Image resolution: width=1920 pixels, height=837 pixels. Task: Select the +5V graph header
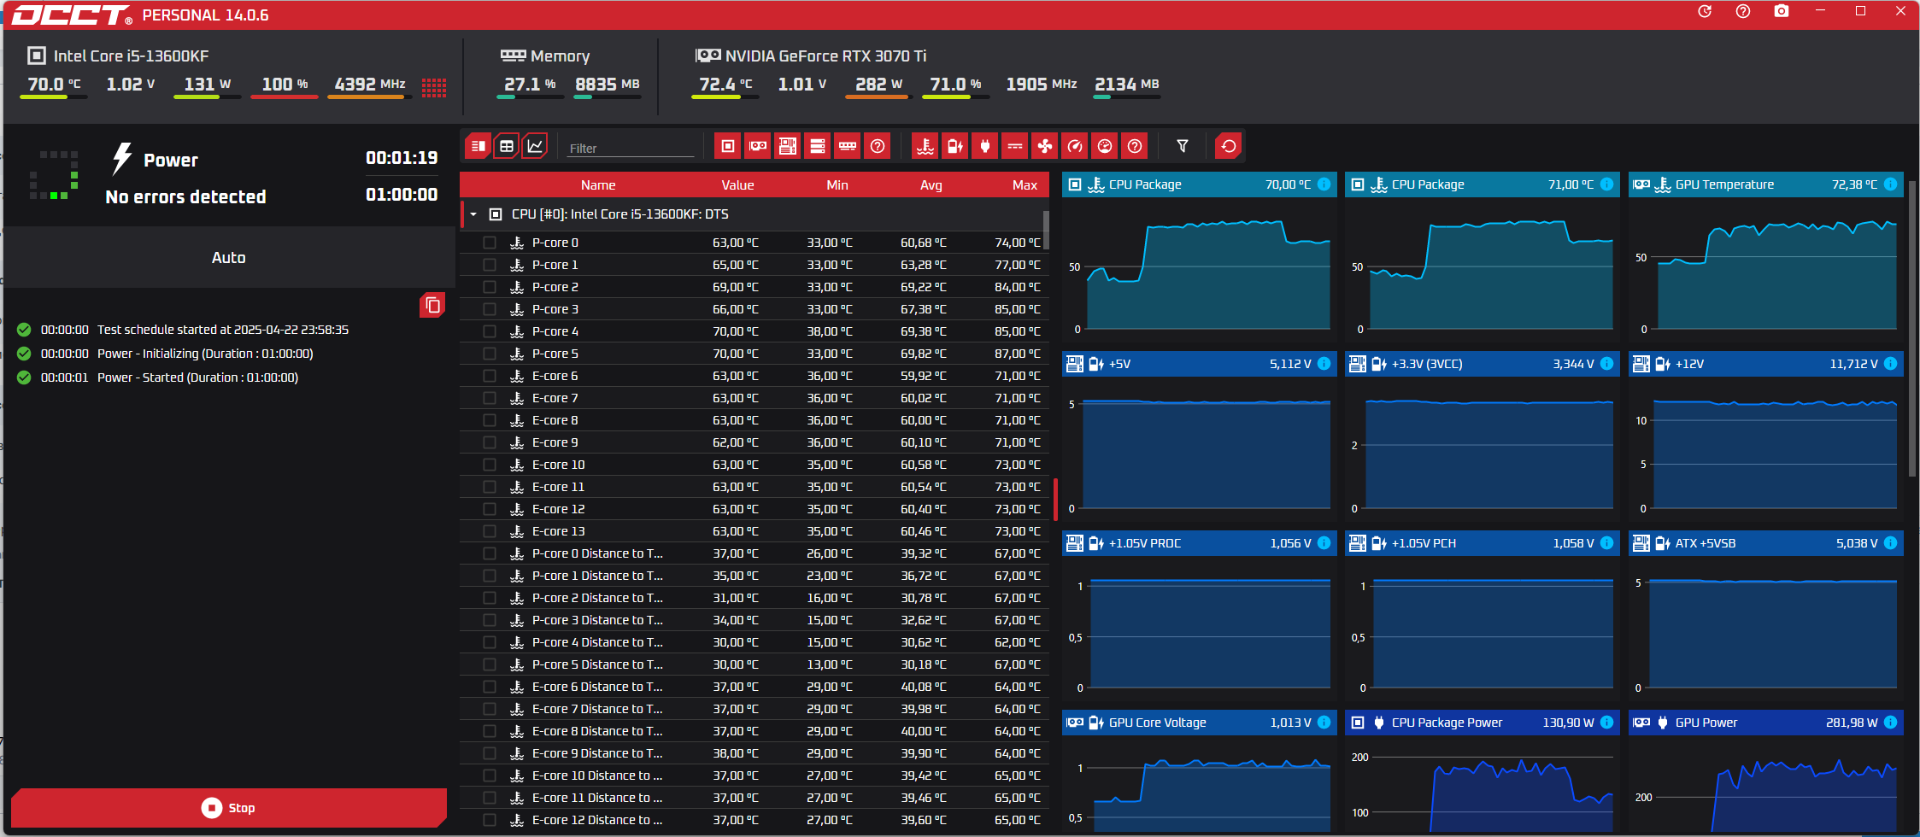1199,364
